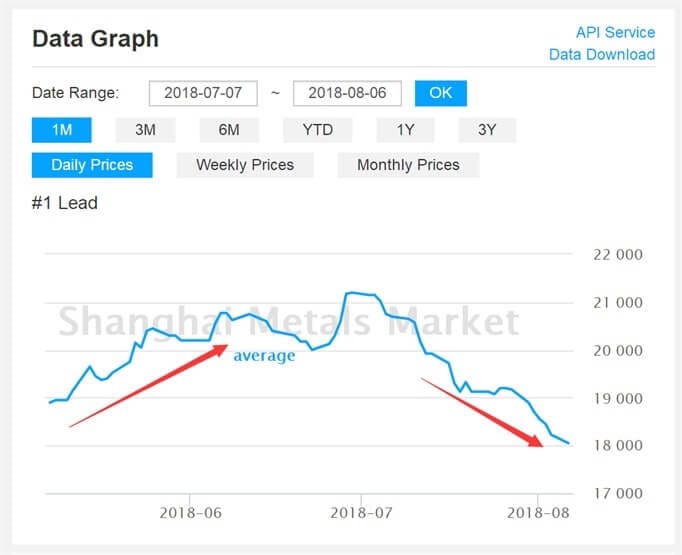Click the 'average' legend label
Image resolution: width=682 pixels, height=555 pixels.
click(264, 356)
